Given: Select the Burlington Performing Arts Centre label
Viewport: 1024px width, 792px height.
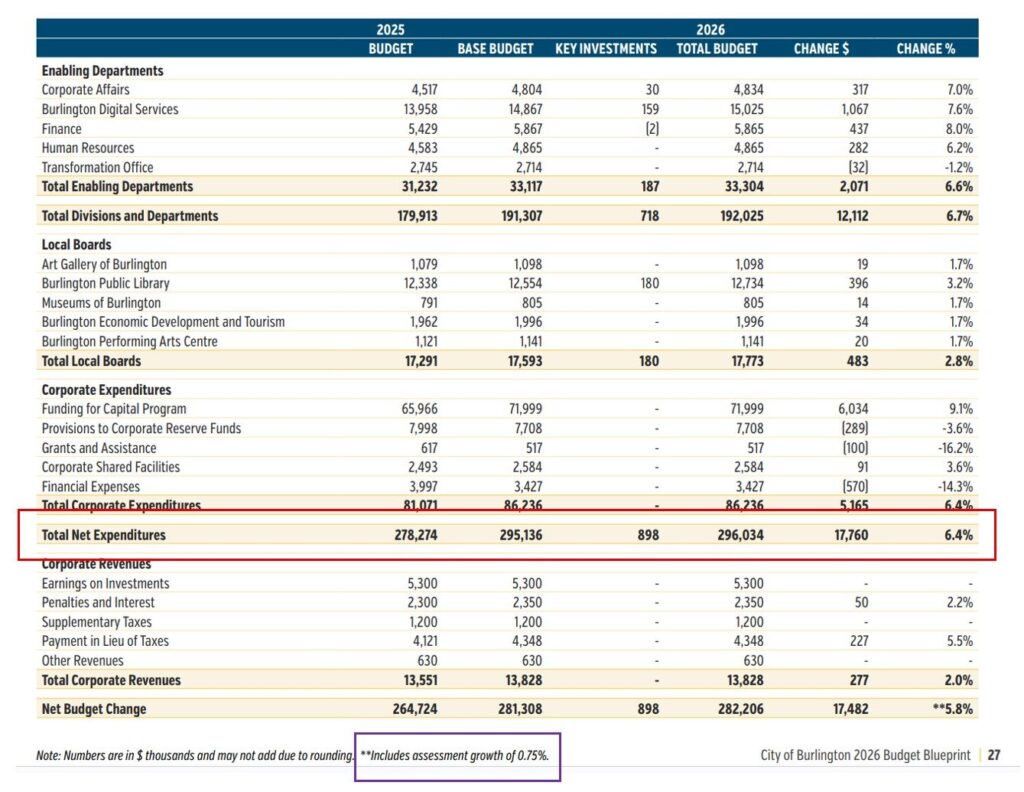Looking at the screenshot, I should [x=129, y=342].
